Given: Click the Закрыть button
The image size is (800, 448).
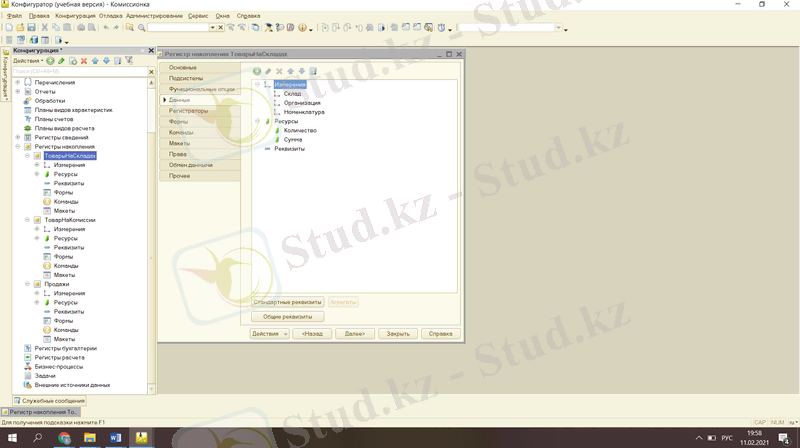Looking at the screenshot, I should coord(398,334).
